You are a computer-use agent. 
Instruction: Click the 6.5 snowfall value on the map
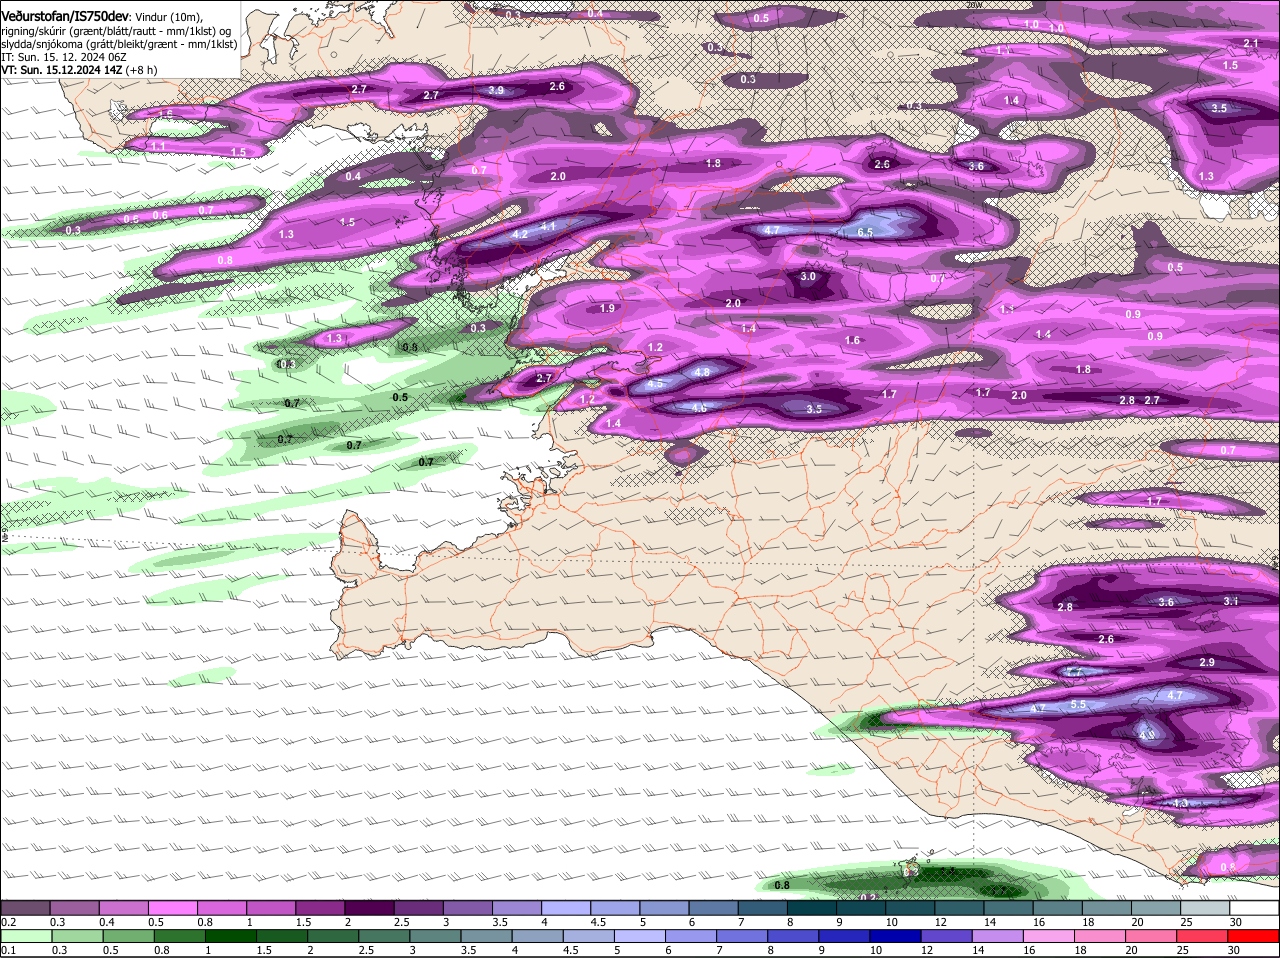pos(866,232)
